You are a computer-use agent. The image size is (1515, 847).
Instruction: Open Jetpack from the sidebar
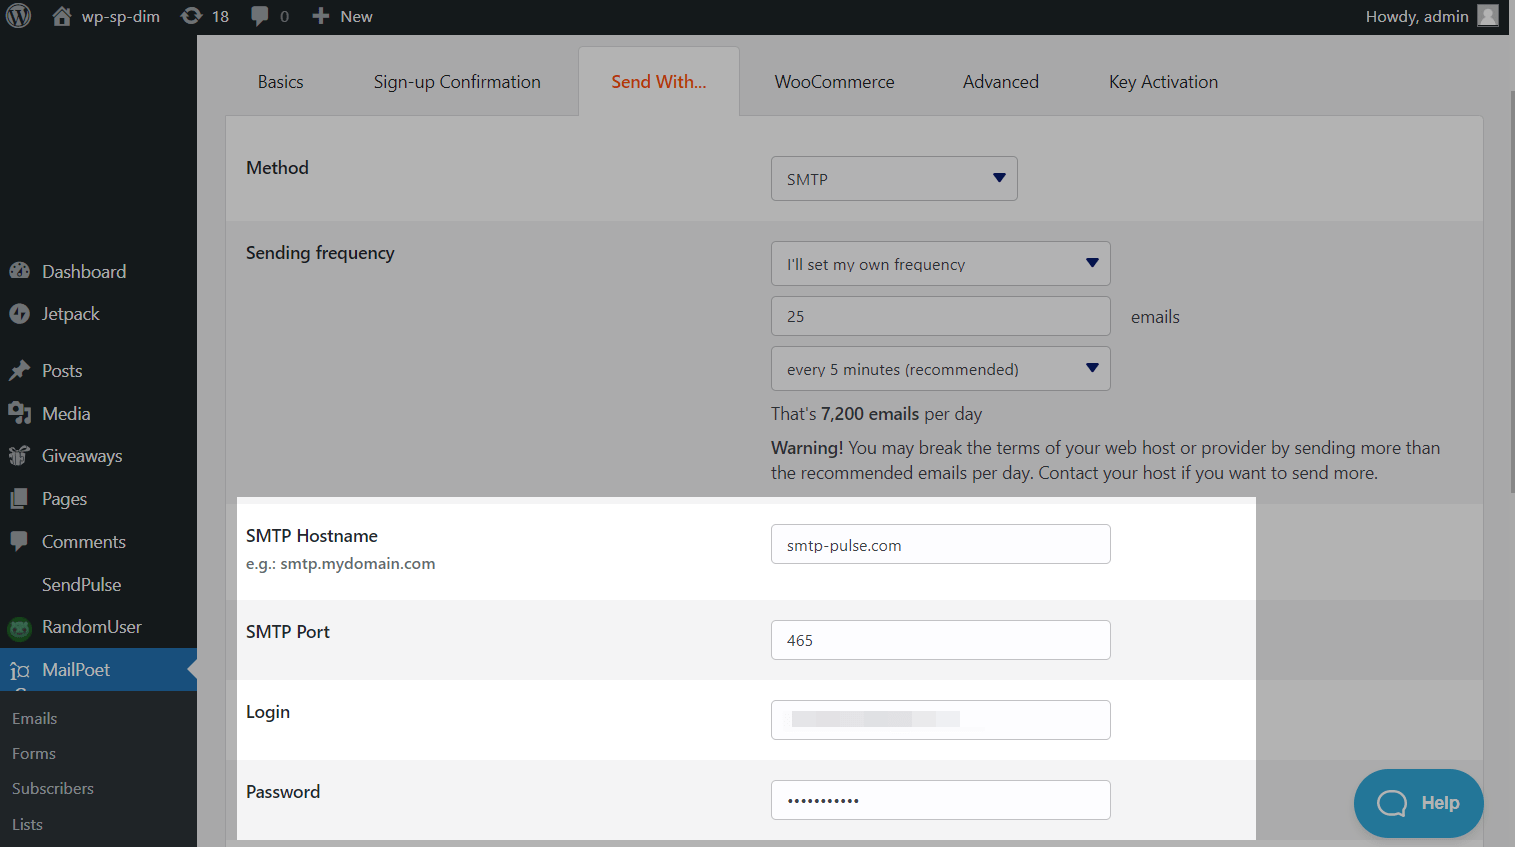pyautogui.click(x=70, y=314)
